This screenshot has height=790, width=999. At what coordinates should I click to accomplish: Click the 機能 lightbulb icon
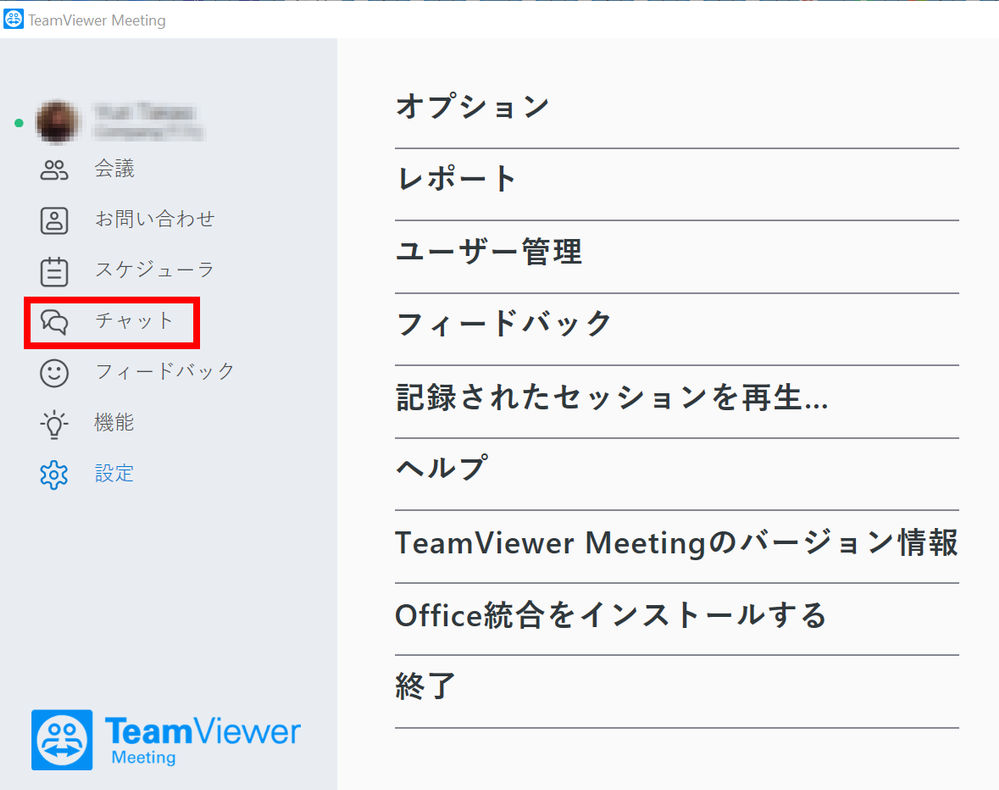[54, 424]
